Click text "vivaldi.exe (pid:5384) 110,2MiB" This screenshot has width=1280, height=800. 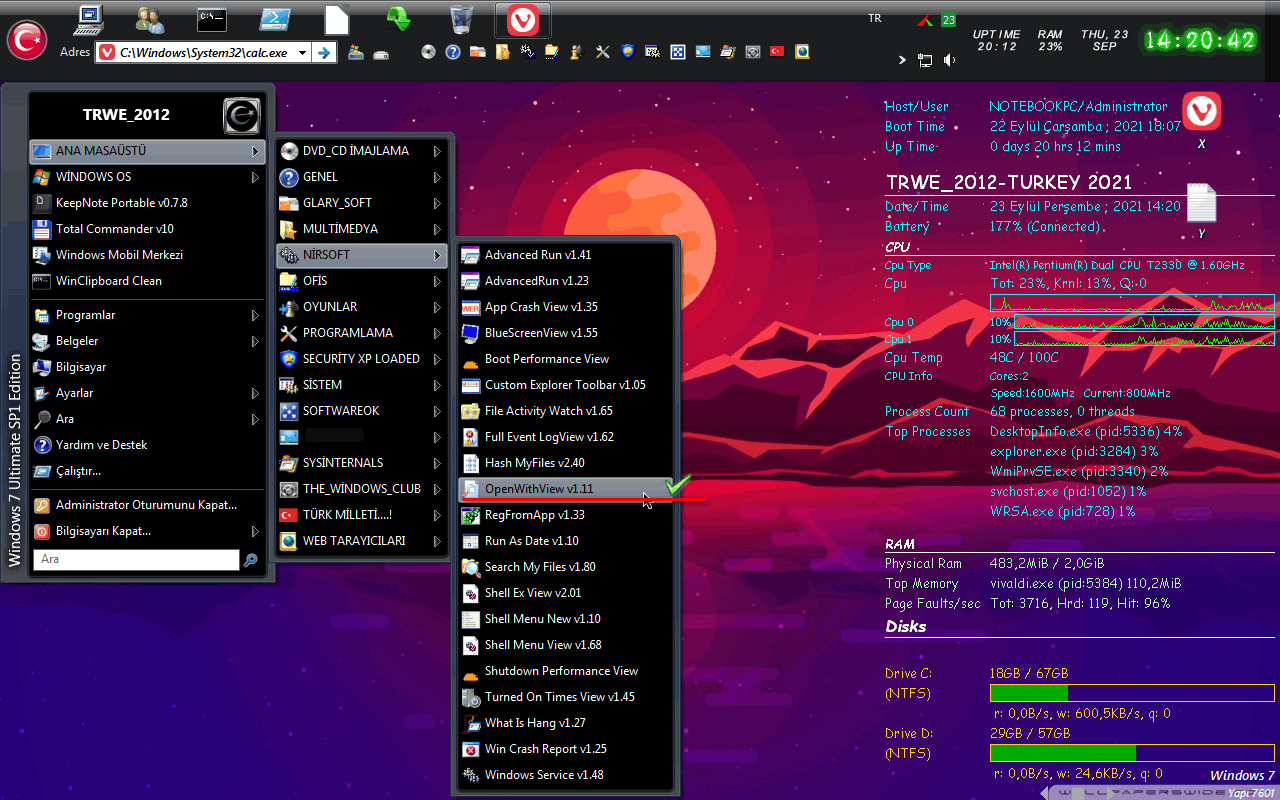coord(1085,584)
